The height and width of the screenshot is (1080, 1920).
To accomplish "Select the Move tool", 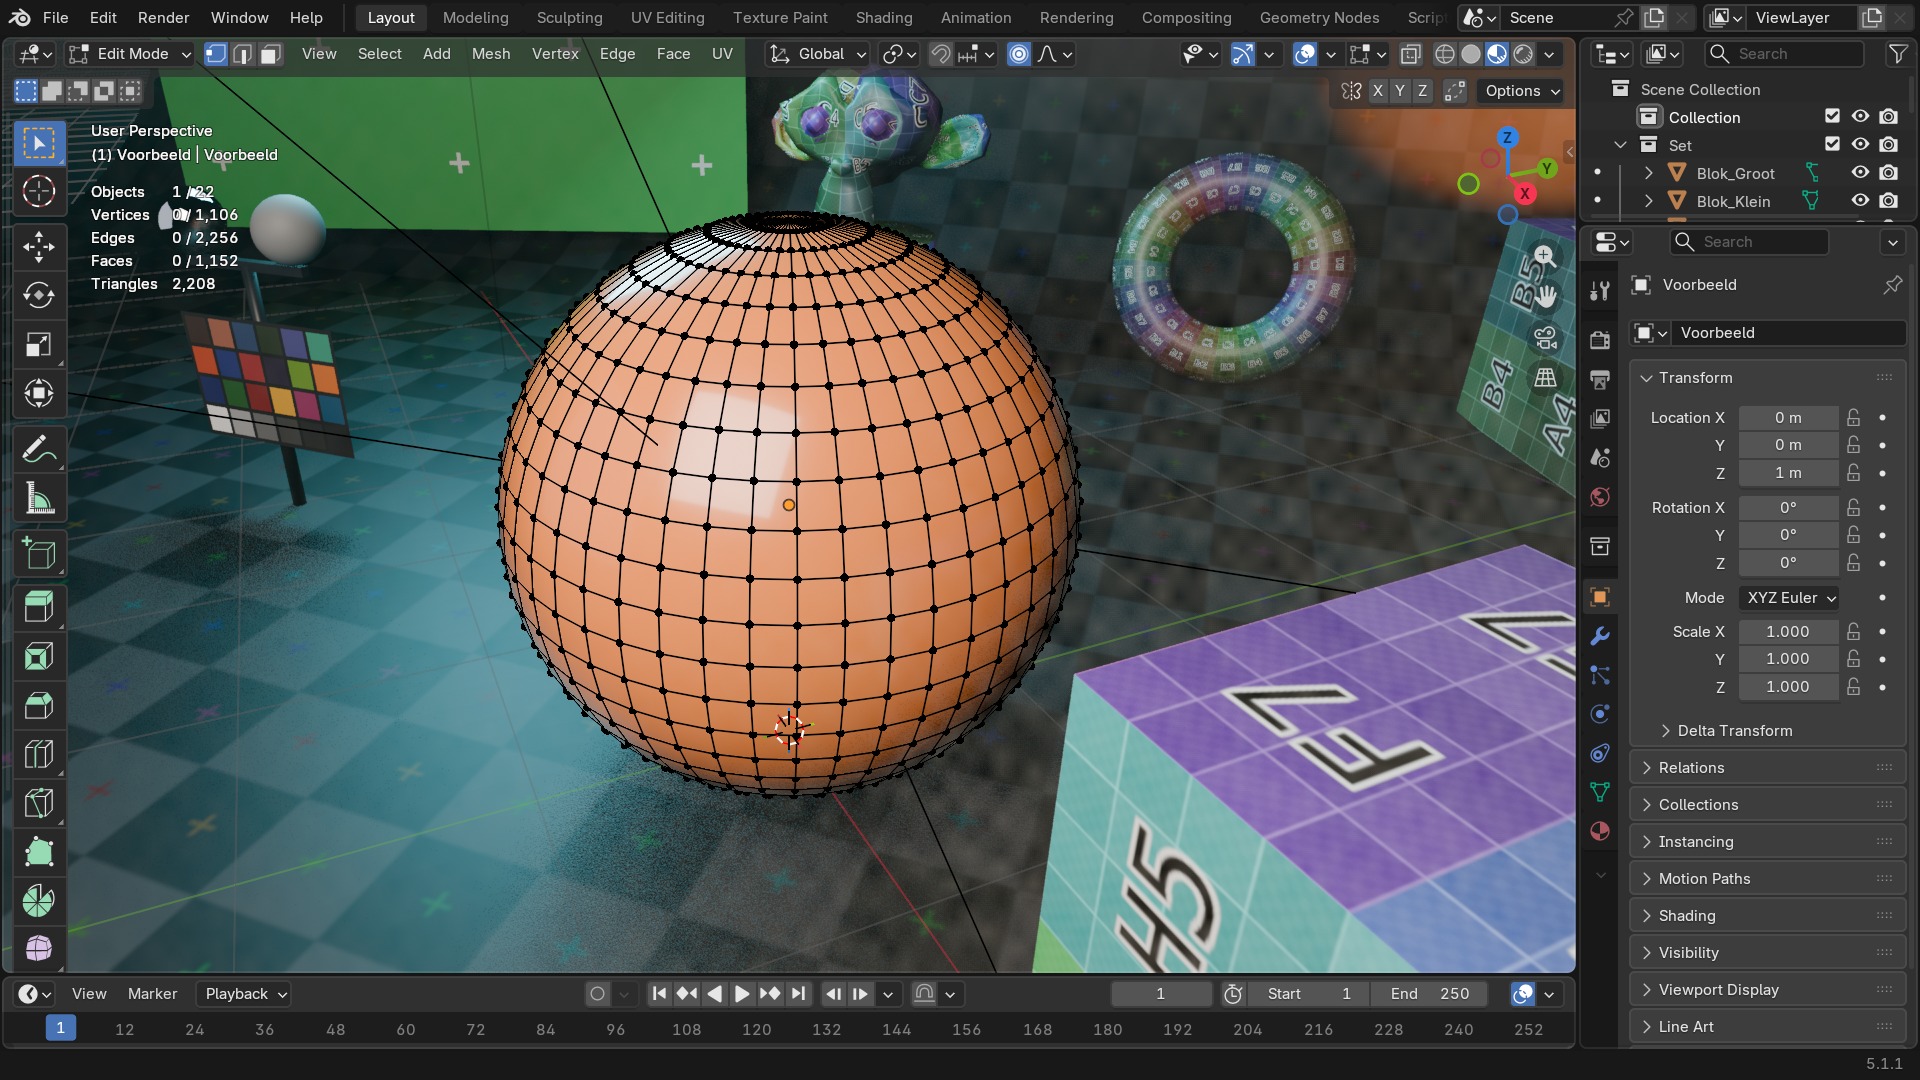I will [39, 247].
